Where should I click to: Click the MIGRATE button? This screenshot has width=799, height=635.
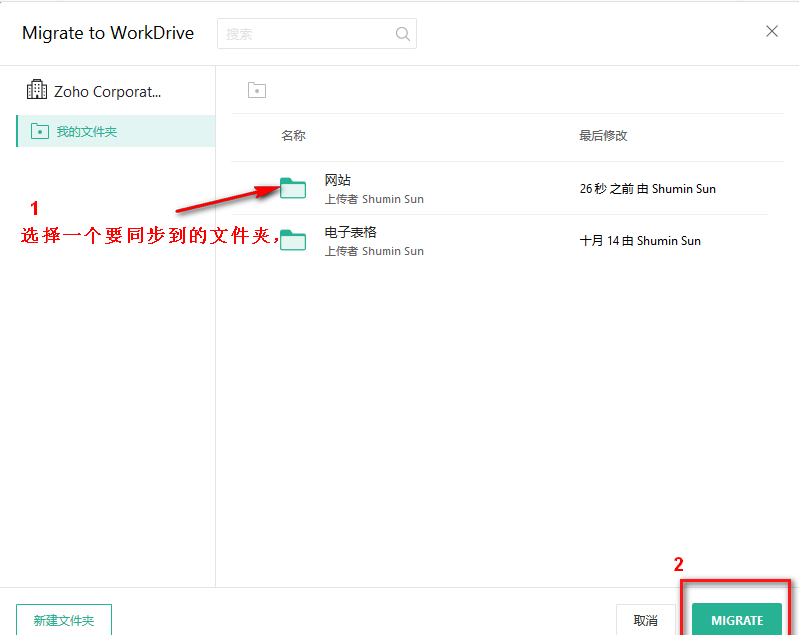[737, 620]
